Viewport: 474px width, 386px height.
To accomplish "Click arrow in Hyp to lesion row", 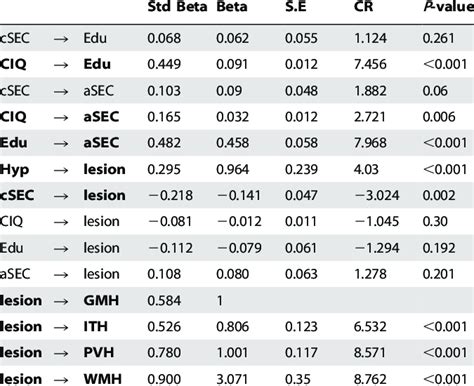I will point(61,170).
